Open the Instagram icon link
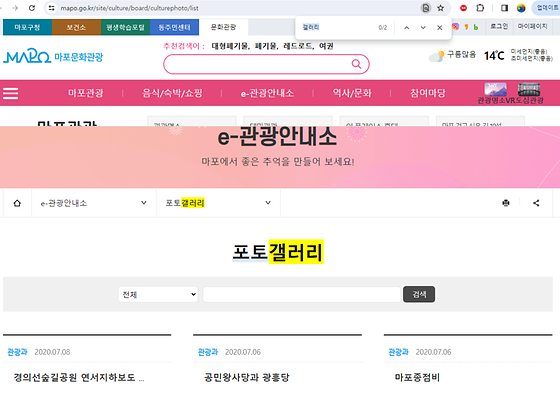Image resolution: width=560 pixels, height=396 pixels. point(455,26)
